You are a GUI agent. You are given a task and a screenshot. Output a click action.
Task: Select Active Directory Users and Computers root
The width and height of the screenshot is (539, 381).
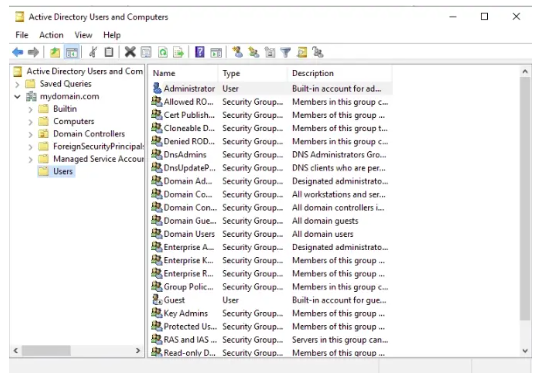(x=85, y=71)
